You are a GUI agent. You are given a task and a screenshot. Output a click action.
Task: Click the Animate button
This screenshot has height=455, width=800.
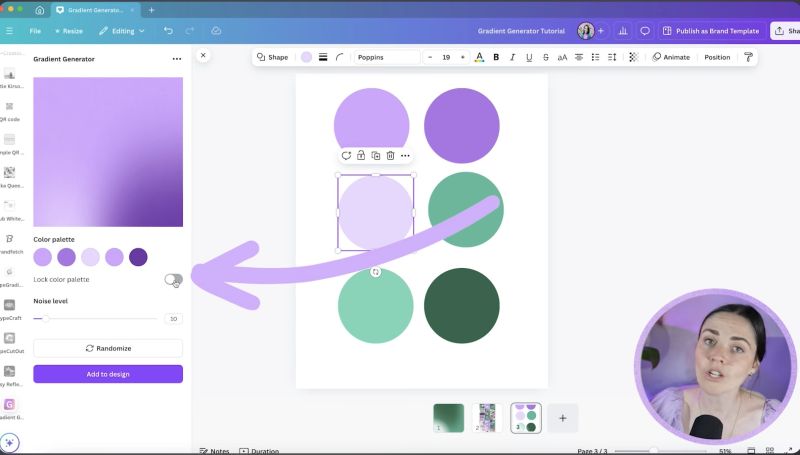[x=671, y=57]
